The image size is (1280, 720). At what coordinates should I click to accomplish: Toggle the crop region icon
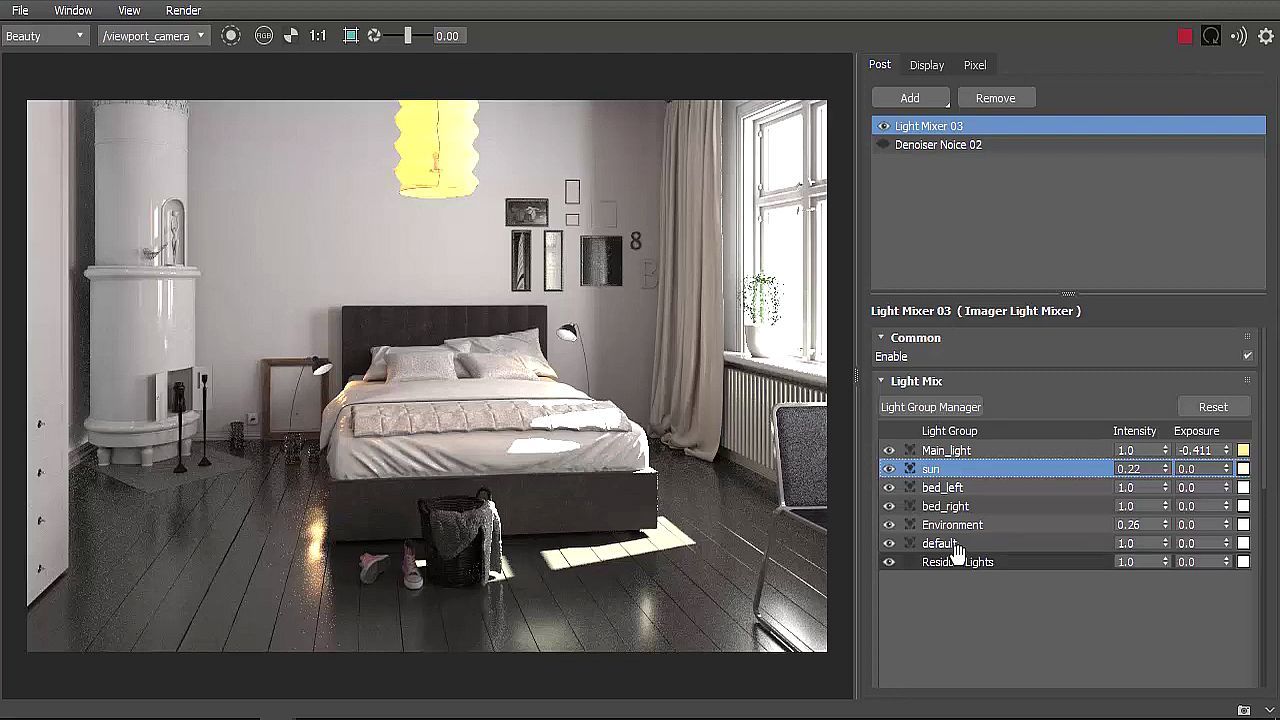(350, 36)
